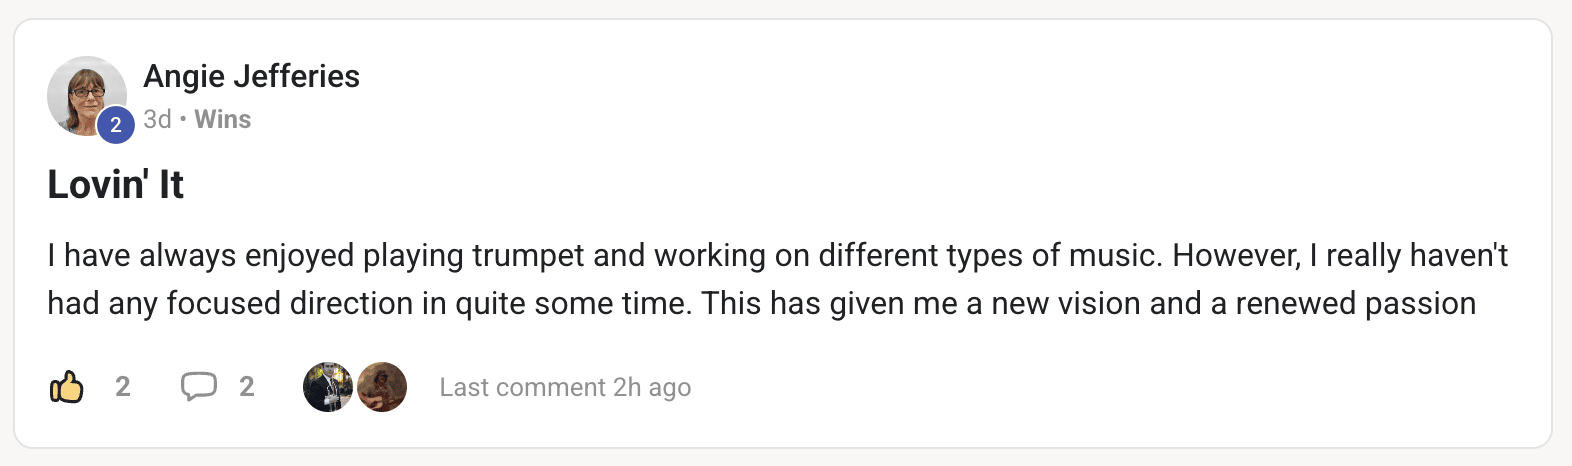
Task: Open the Angie Jefferies profile name link
Action: point(251,76)
